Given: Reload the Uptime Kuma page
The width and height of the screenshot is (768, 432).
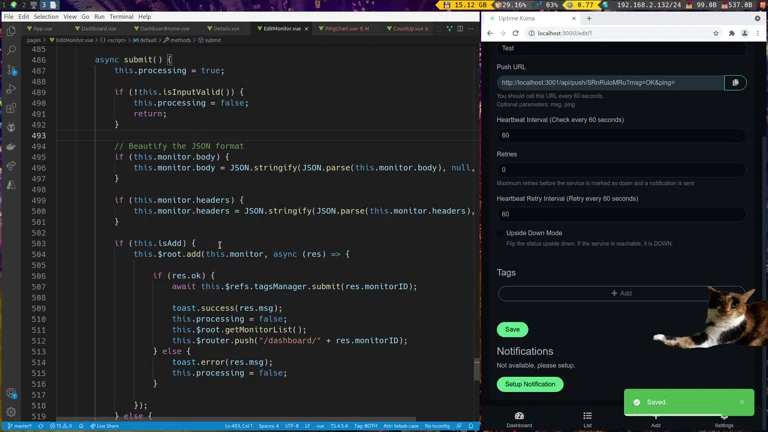Looking at the screenshot, I should coord(515,33).
